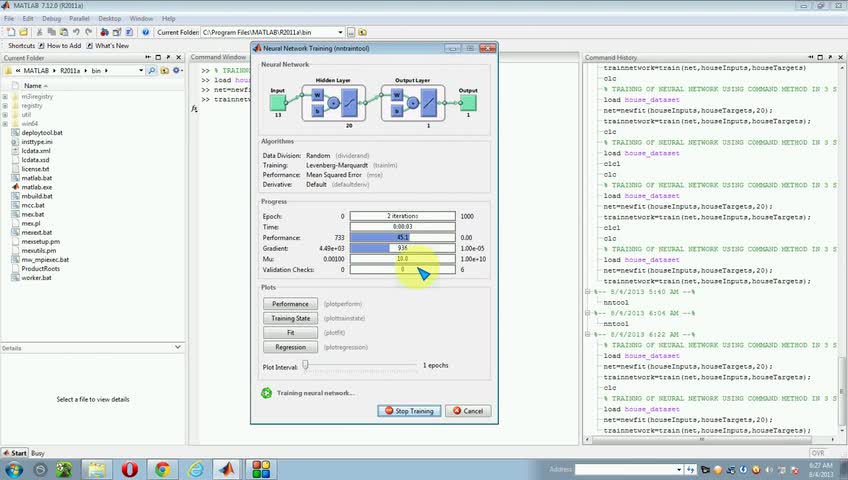Image resolution: width=848 pixels, height=480 pixels.
Task: Open the File menu
Action: point(9,18)
